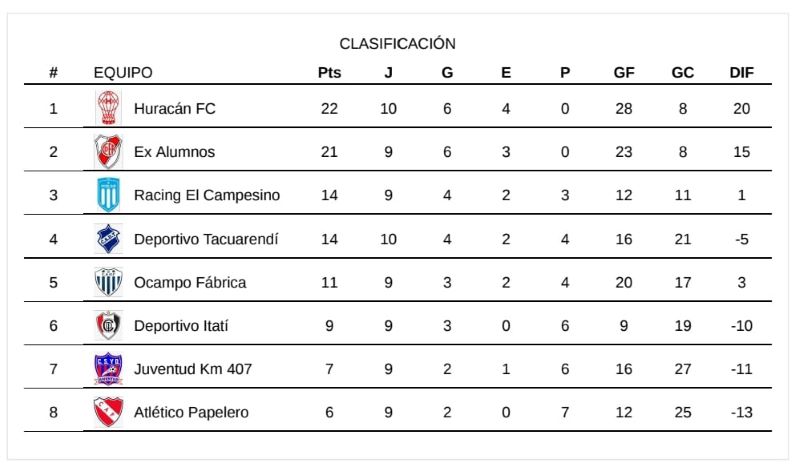This screenshot has width=800, height=468.
Task: Click the Atlético Papelero team crest
Action: [x=107, y=412]
